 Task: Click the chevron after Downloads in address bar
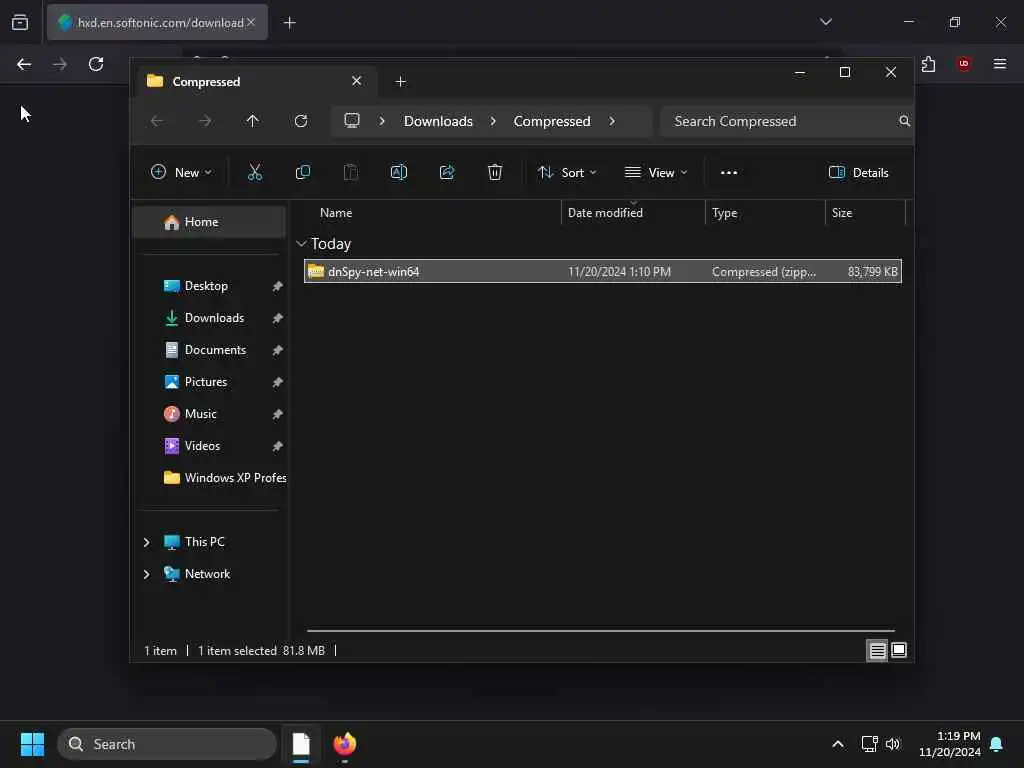click(x=493, y=121)
